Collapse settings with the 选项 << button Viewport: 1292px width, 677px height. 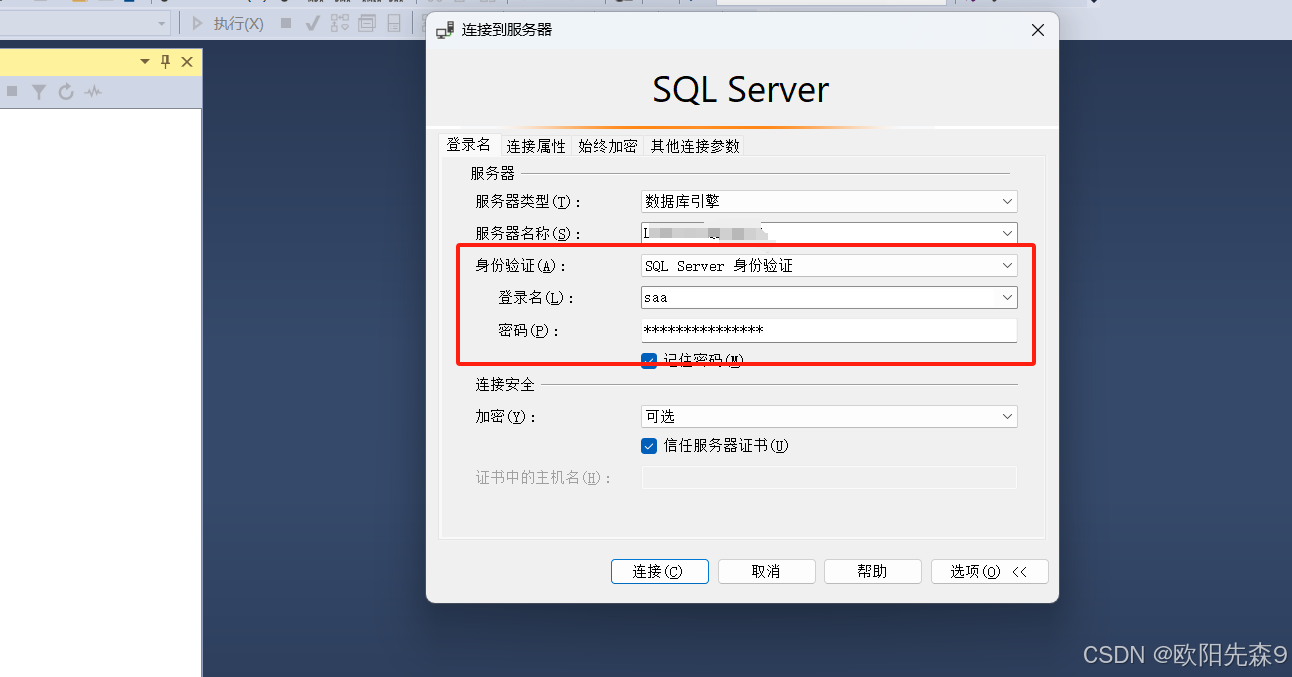click(989, 571)
